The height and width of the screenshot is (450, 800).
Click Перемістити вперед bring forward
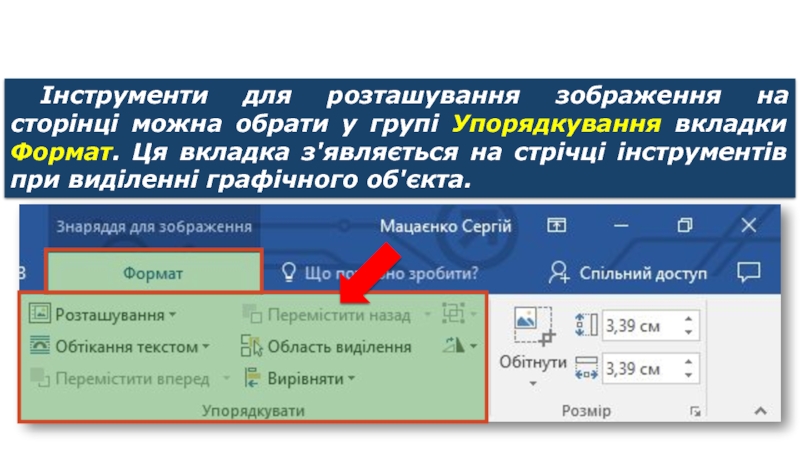coord(133,379)
